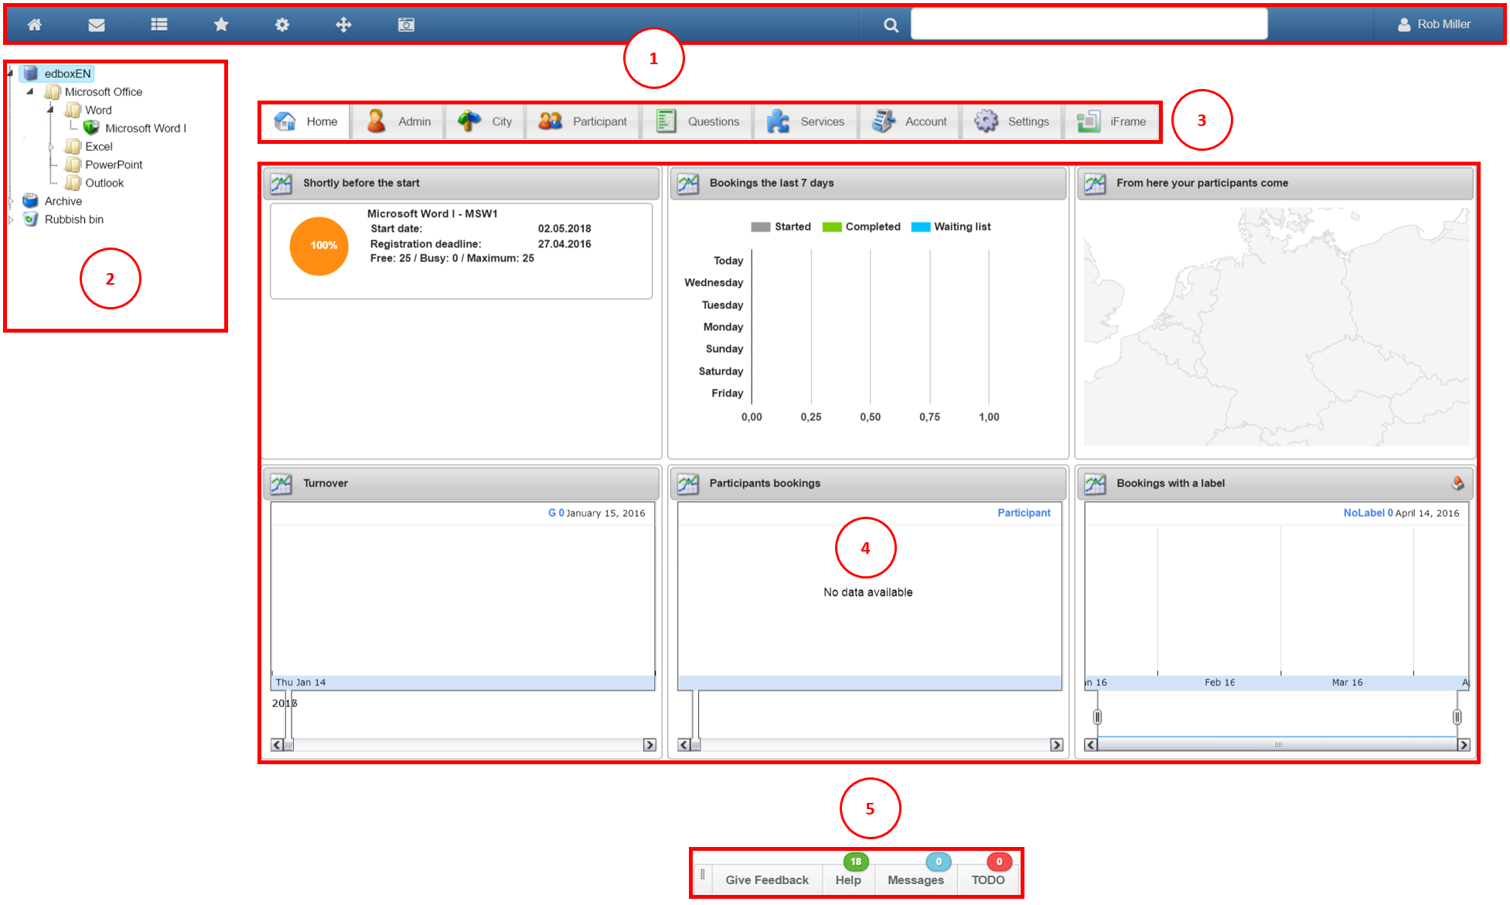Click the orange 100% progress circle
Screen dimensions: 1510x905
pos(320,245)
